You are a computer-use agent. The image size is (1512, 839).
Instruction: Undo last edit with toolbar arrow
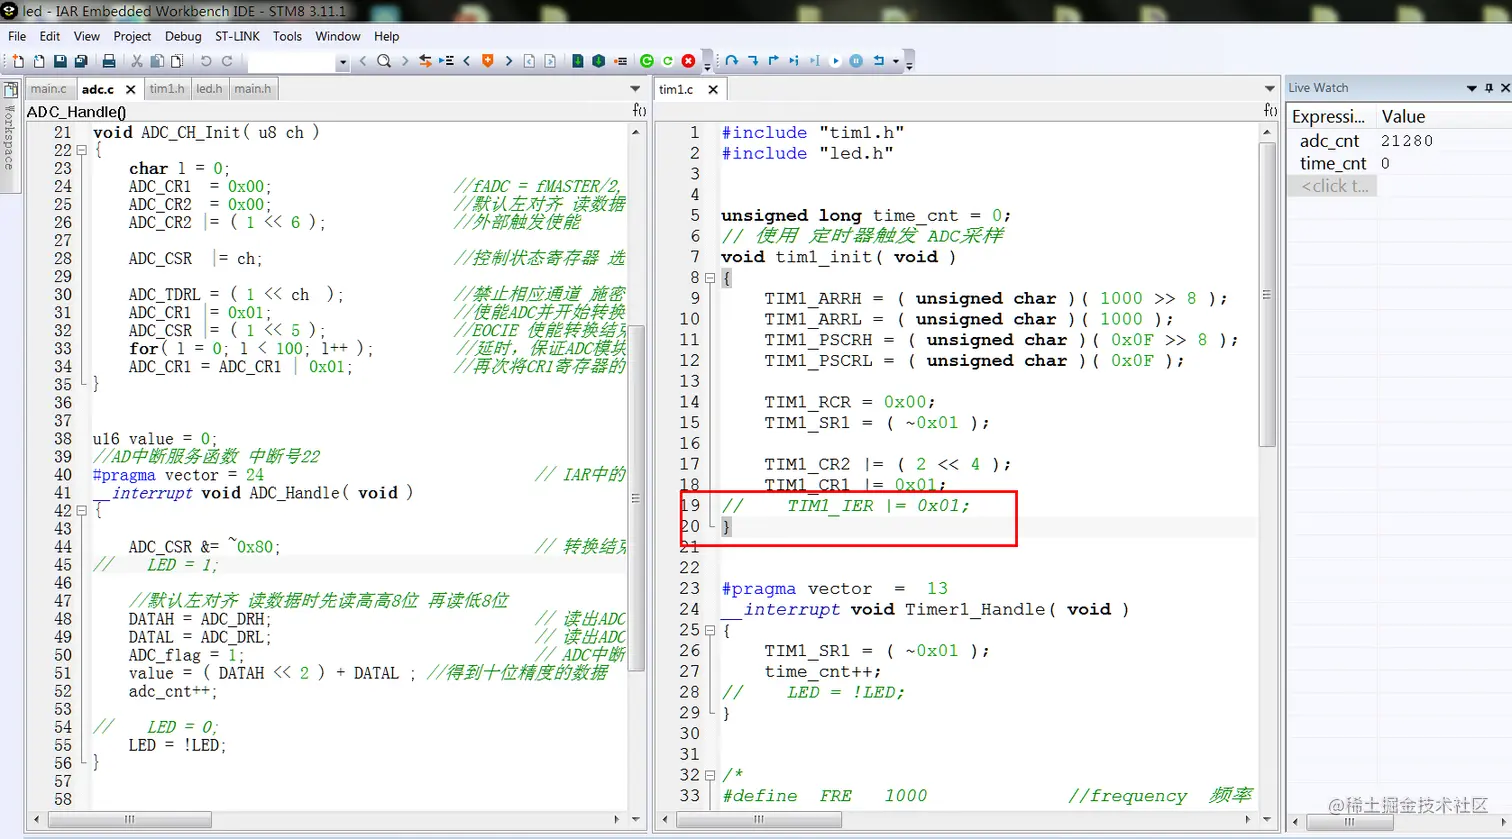pos(206,61)
